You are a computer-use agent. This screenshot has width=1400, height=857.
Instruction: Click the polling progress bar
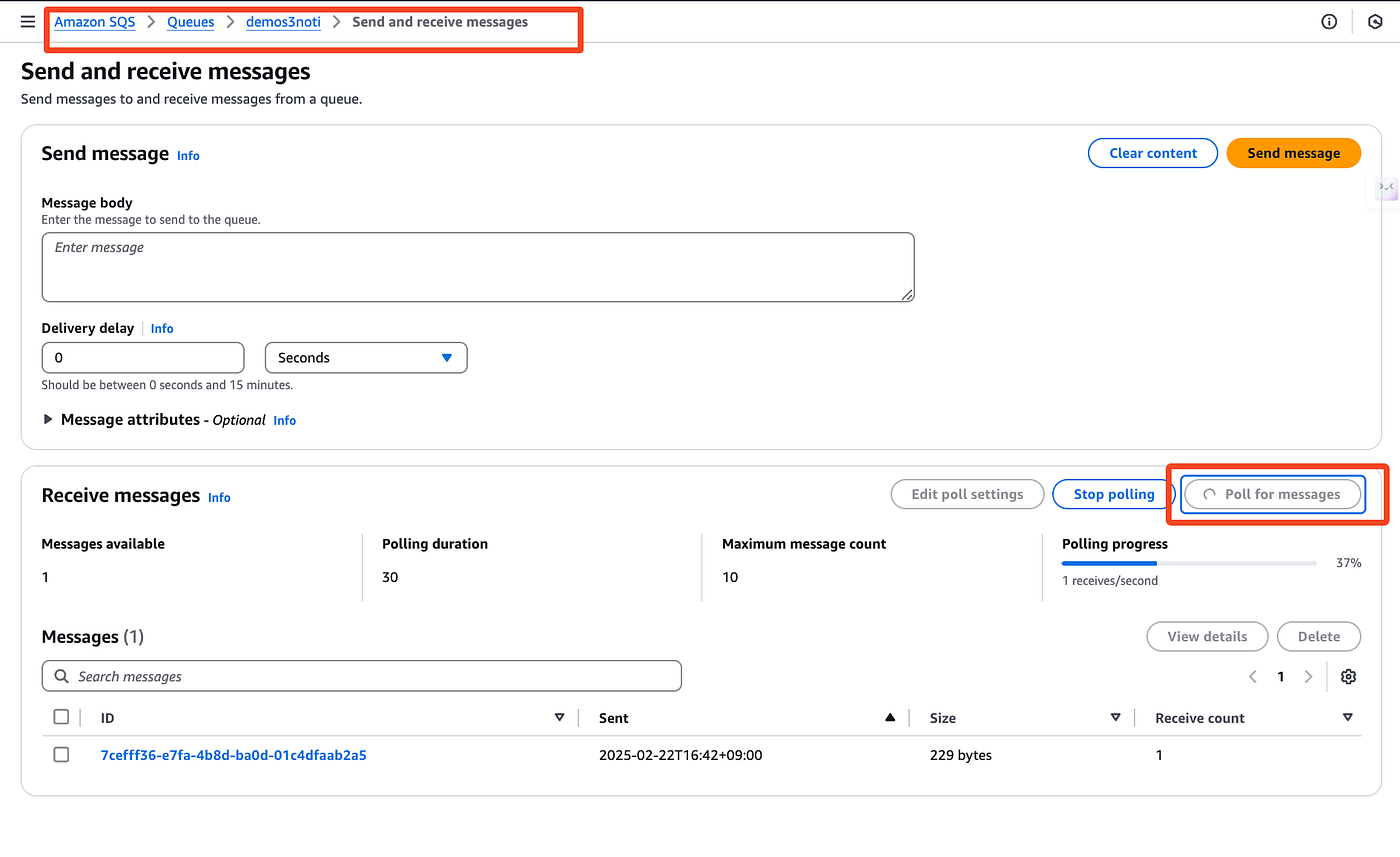point(1189,564)
